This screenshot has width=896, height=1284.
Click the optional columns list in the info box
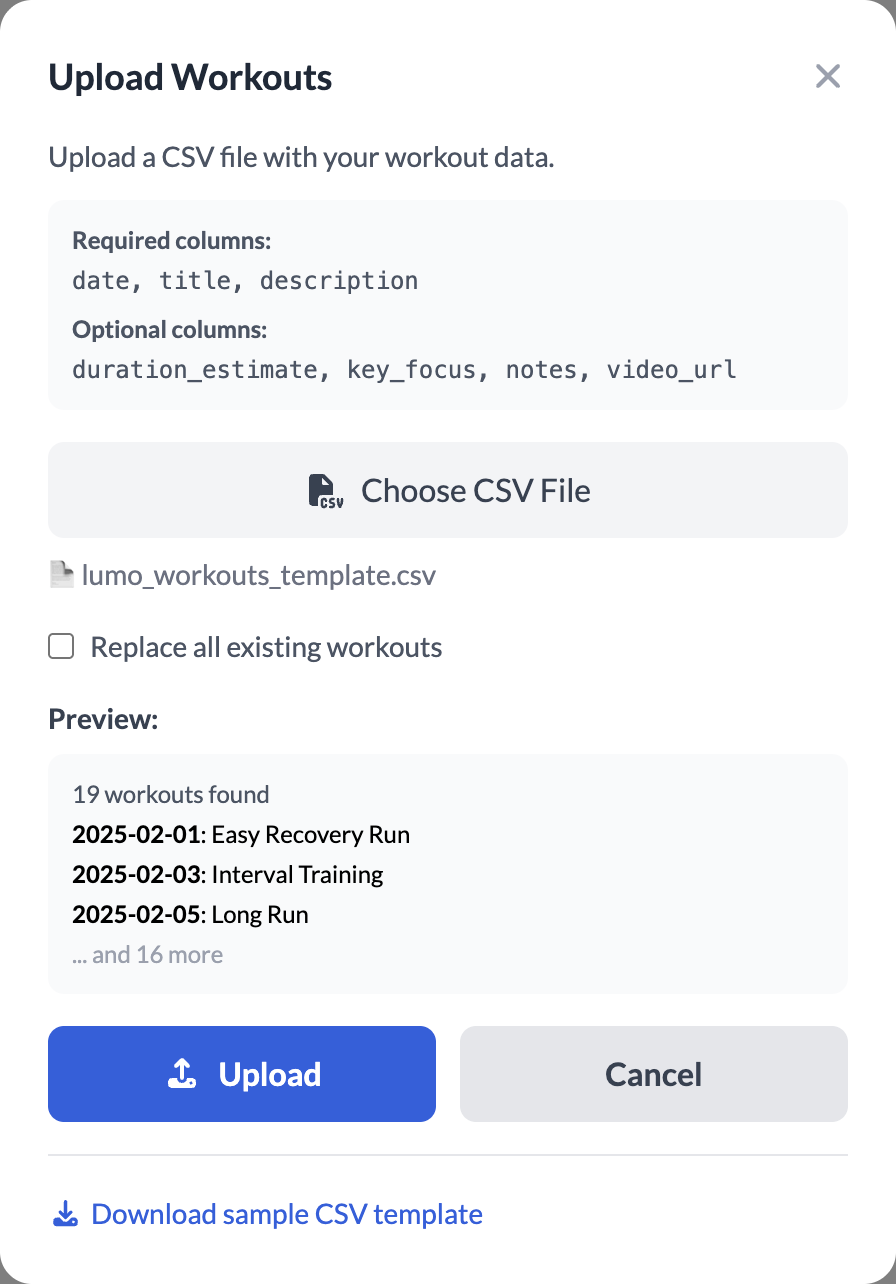404,369
